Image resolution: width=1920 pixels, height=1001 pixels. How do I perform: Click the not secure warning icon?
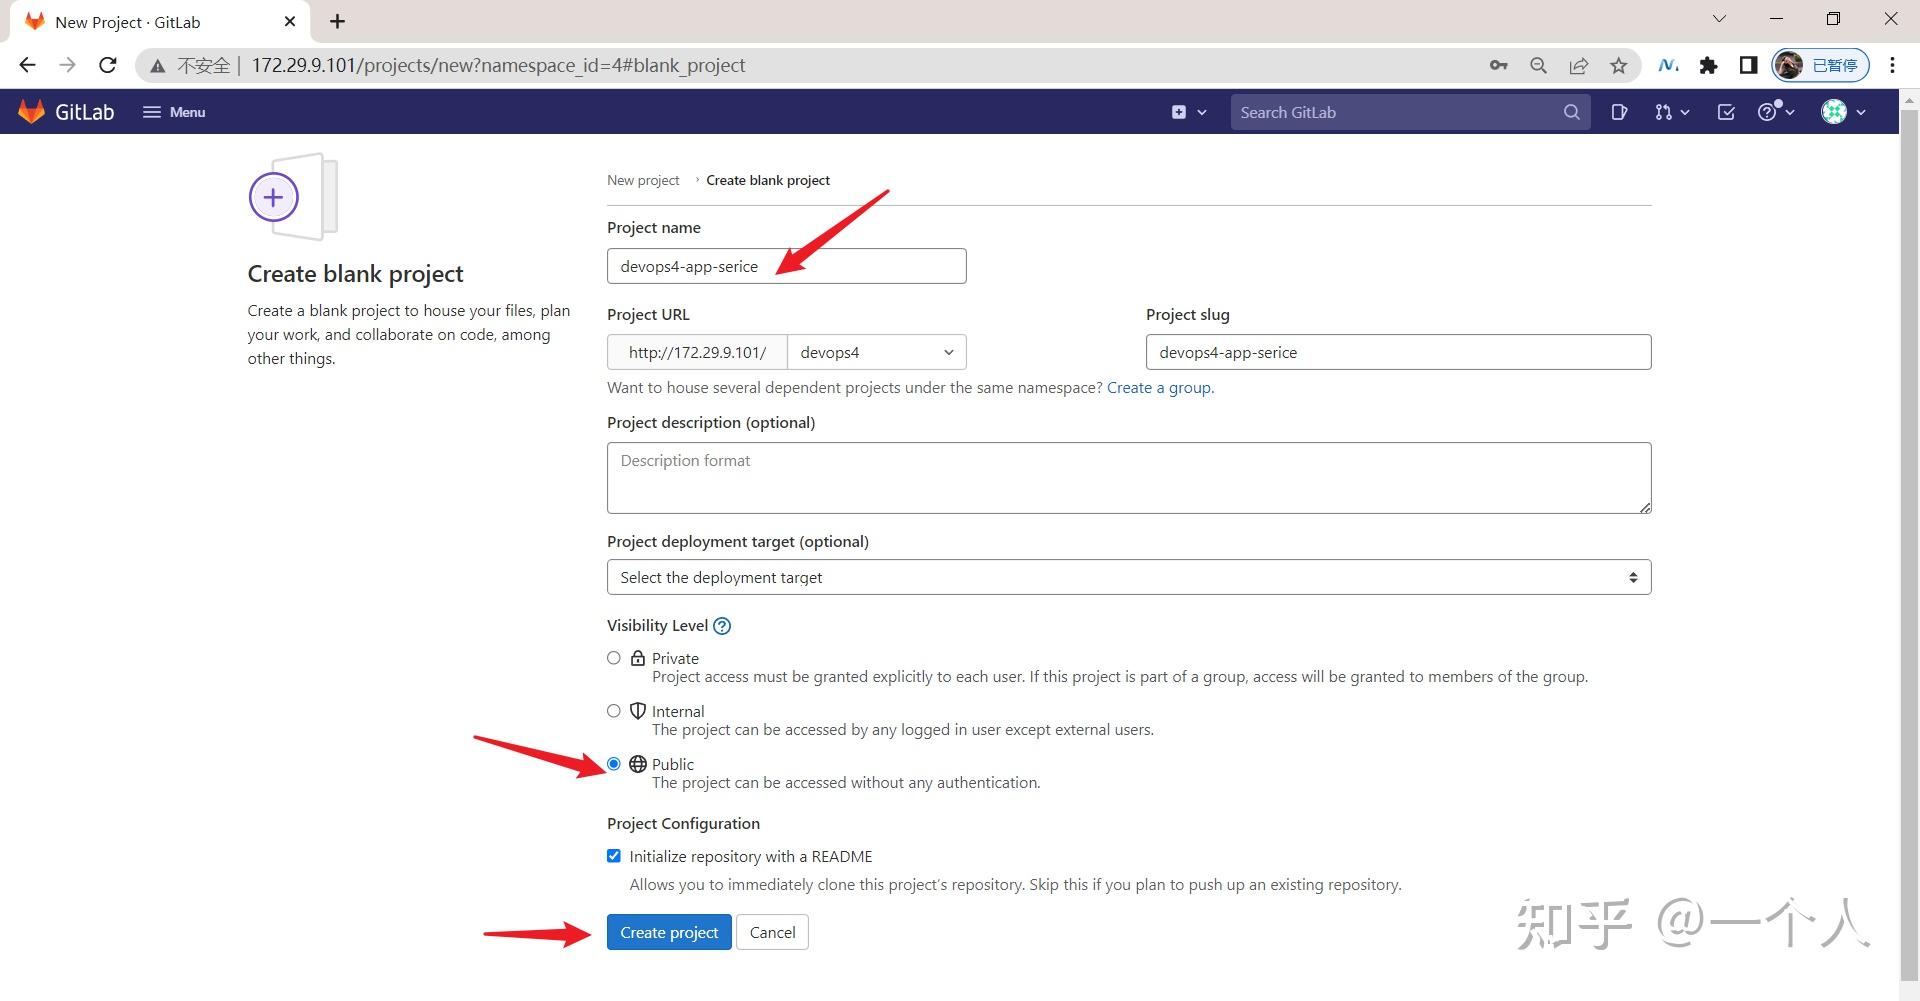(x=158, y=66)
